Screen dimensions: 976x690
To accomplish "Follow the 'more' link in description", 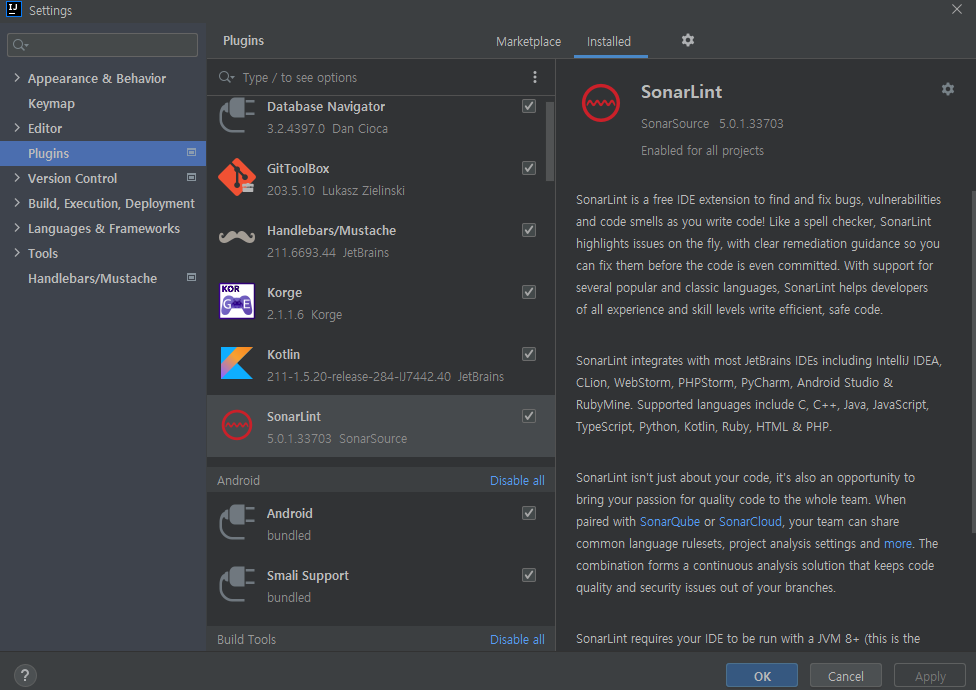I will (898, 544).
